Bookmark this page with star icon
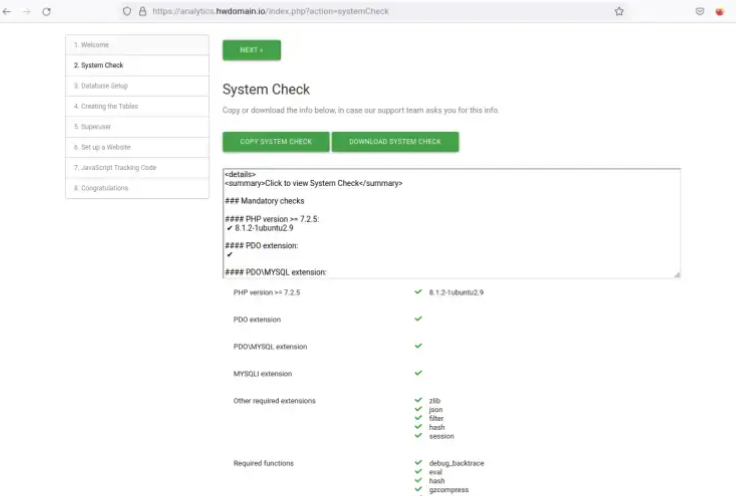736x496 pixels. tap(619, 11)
